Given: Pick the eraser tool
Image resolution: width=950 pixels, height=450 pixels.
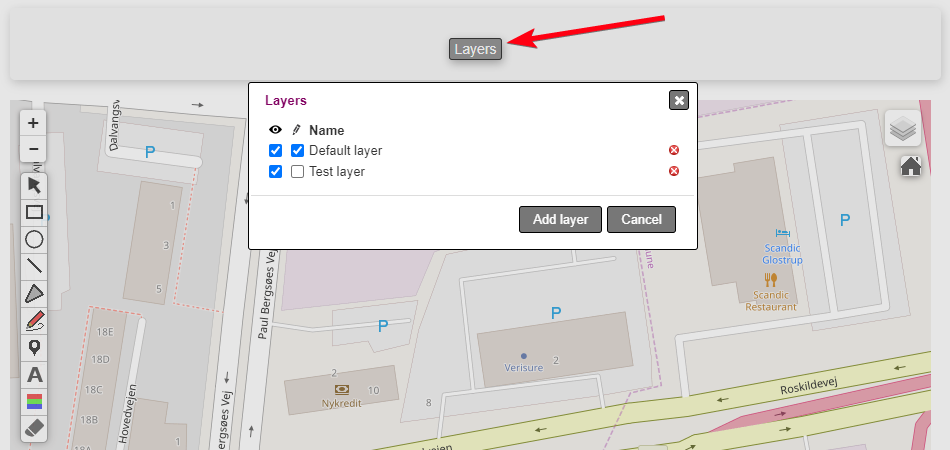Looking at the screenshot, I should click(34, 428).
